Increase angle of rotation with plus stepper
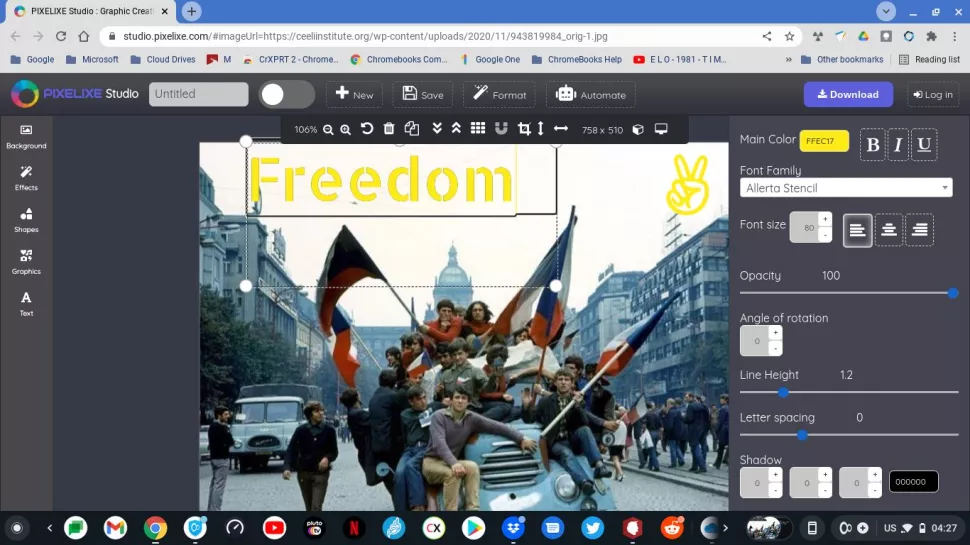Image resolution: width=970 pixels, height=545 pixels. [775, 332]
